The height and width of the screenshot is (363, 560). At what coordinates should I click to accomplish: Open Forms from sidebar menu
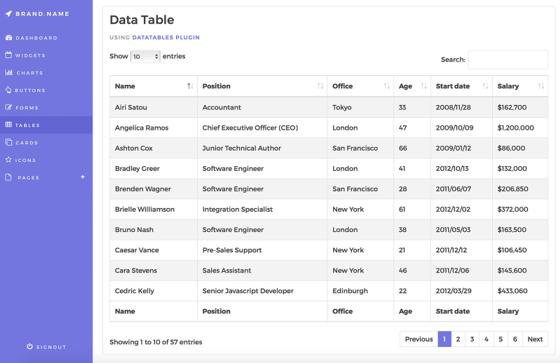tap(46, 108)
